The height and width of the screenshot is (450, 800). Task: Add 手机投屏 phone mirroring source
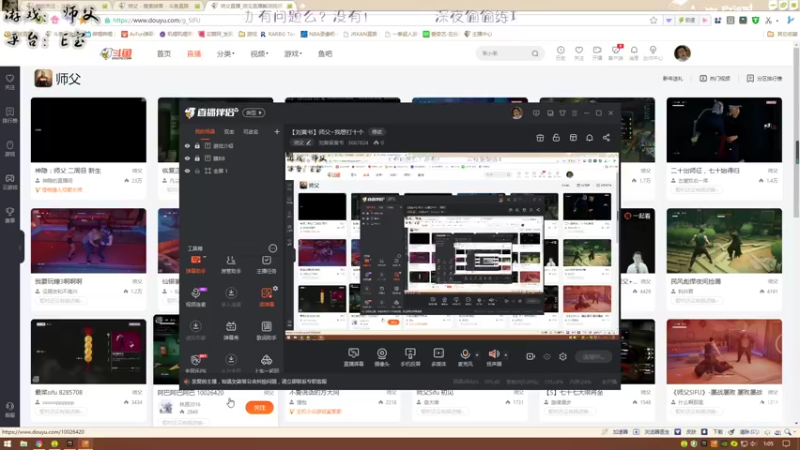click(410, 357)
